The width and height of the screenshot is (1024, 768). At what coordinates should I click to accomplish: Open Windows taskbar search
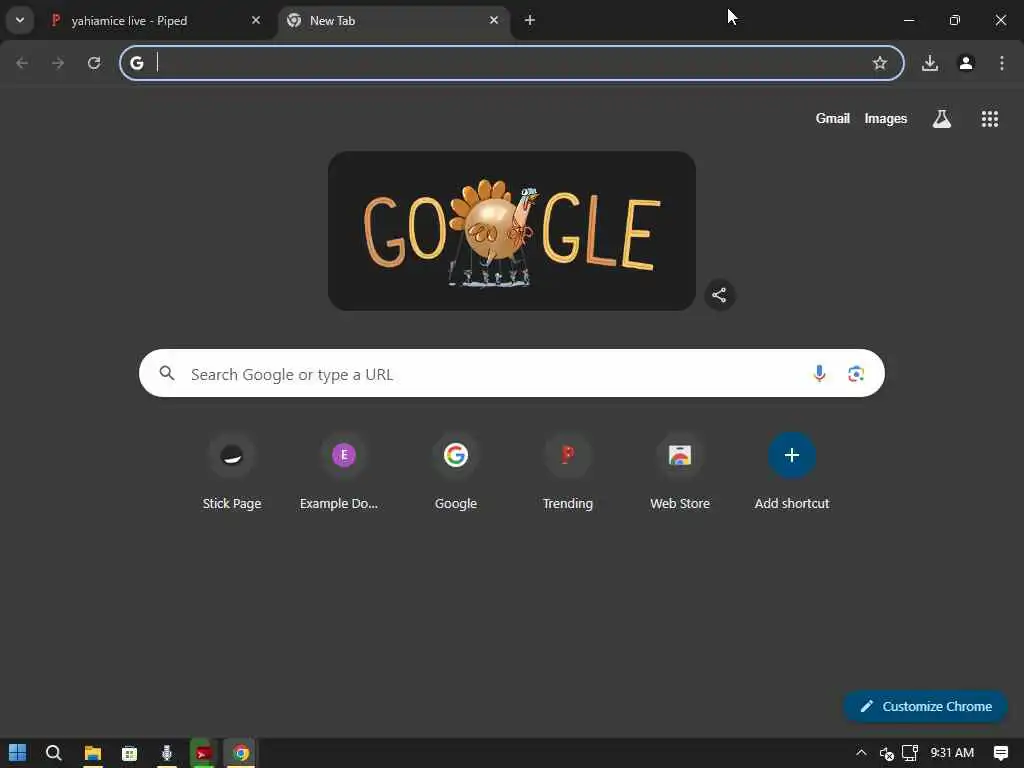click(54, 753)
